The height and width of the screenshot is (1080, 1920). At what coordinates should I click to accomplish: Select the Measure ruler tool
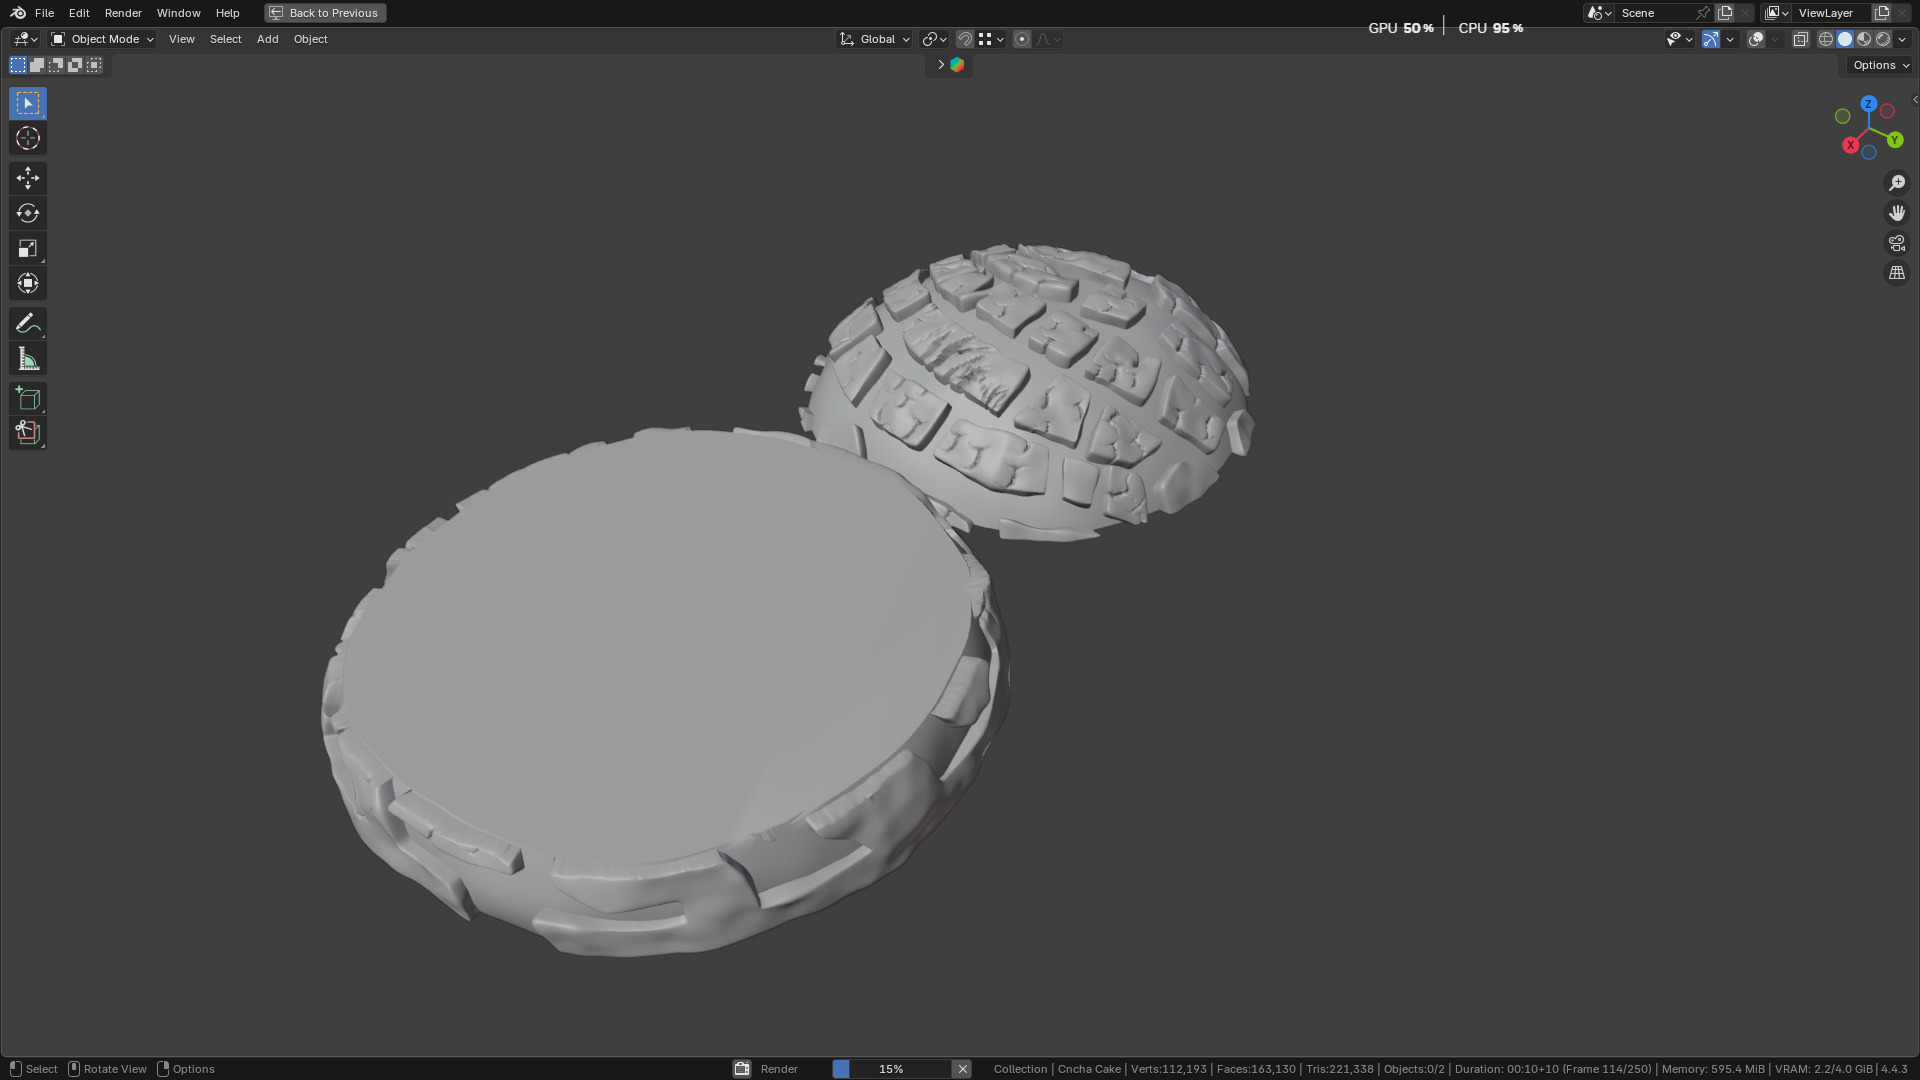(x=28, y=358)
